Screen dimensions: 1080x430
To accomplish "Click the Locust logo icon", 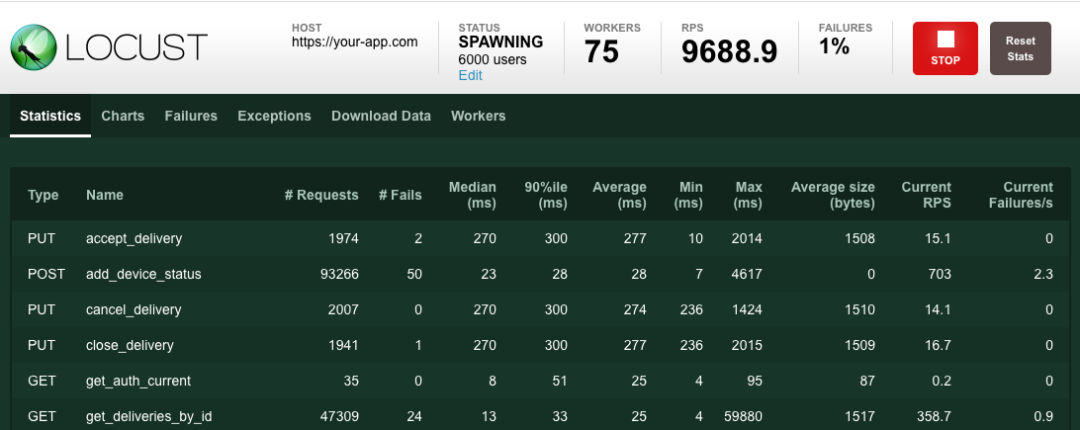I will pyautogui.click(x=33, y=47).
